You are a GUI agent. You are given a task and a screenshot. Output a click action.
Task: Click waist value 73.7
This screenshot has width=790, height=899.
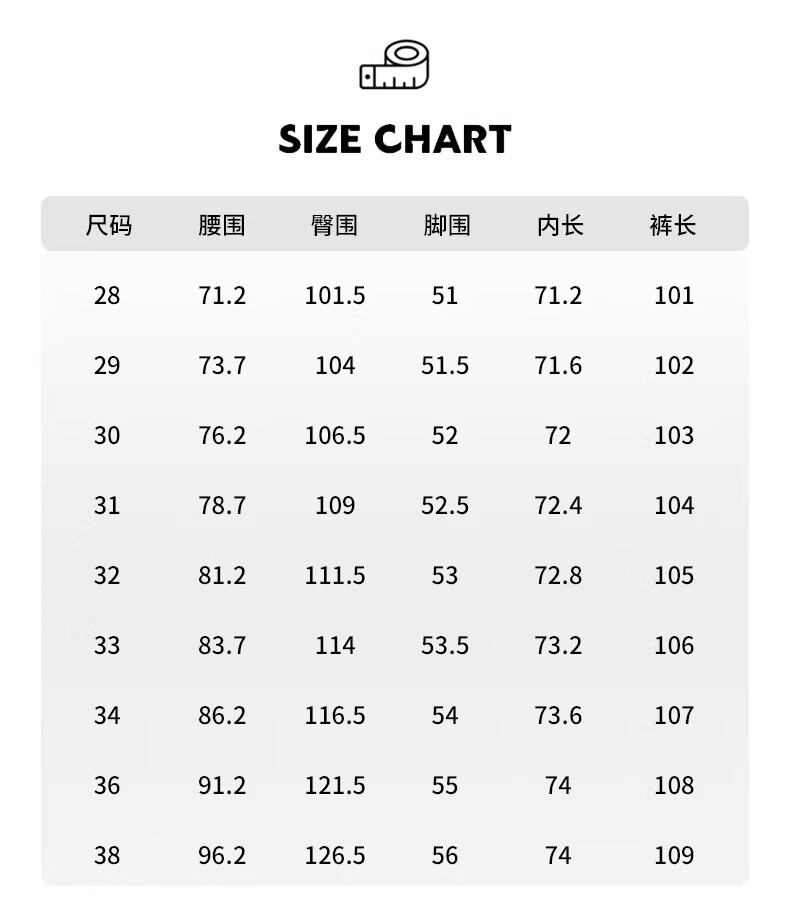221,366
